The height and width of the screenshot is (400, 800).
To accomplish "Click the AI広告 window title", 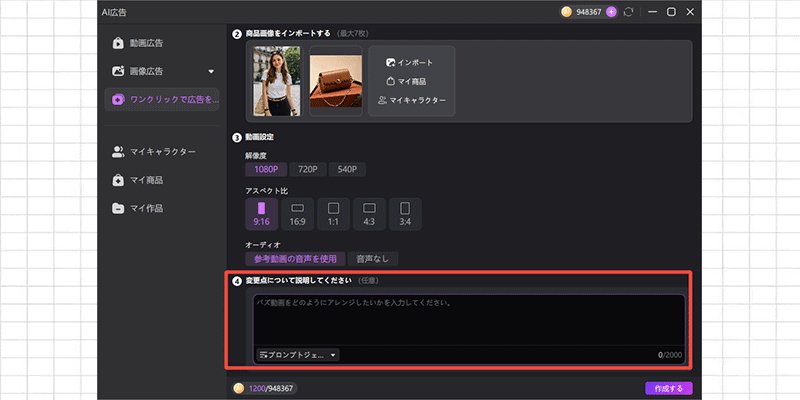I will [x=114, y=12].
